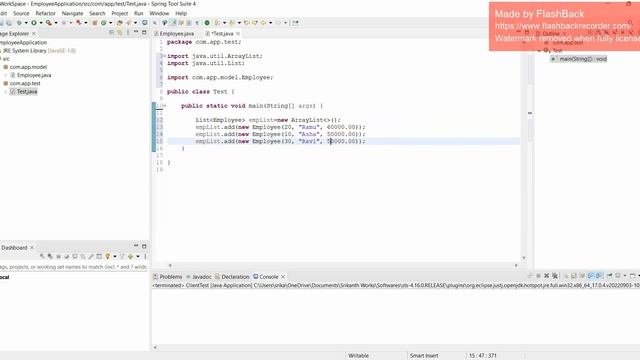Open the External Tools dropdown arrow
Screen dimensions: 640x360
point(86,23)
